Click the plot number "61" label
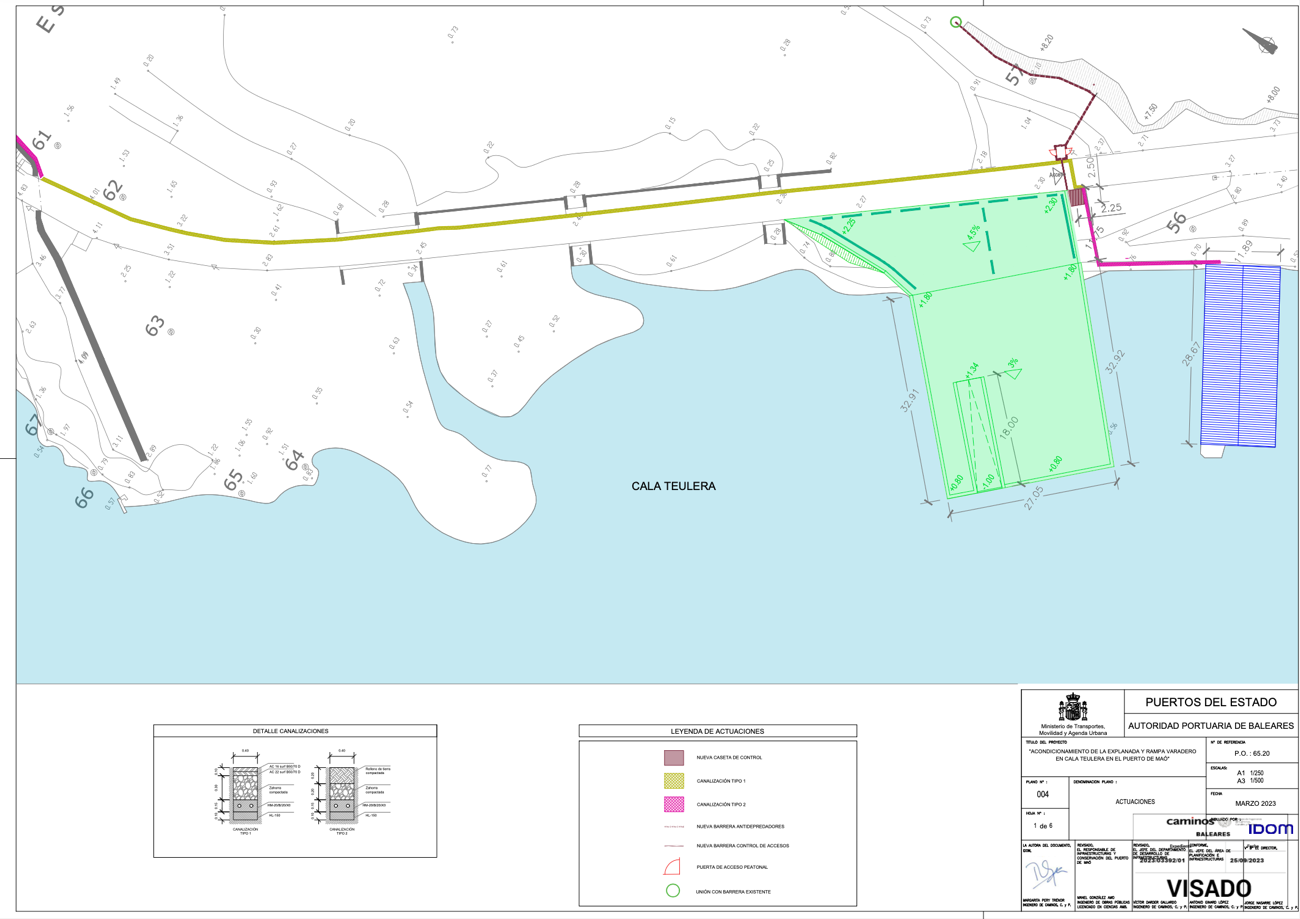1300x919 pixels. pos(42,141)
